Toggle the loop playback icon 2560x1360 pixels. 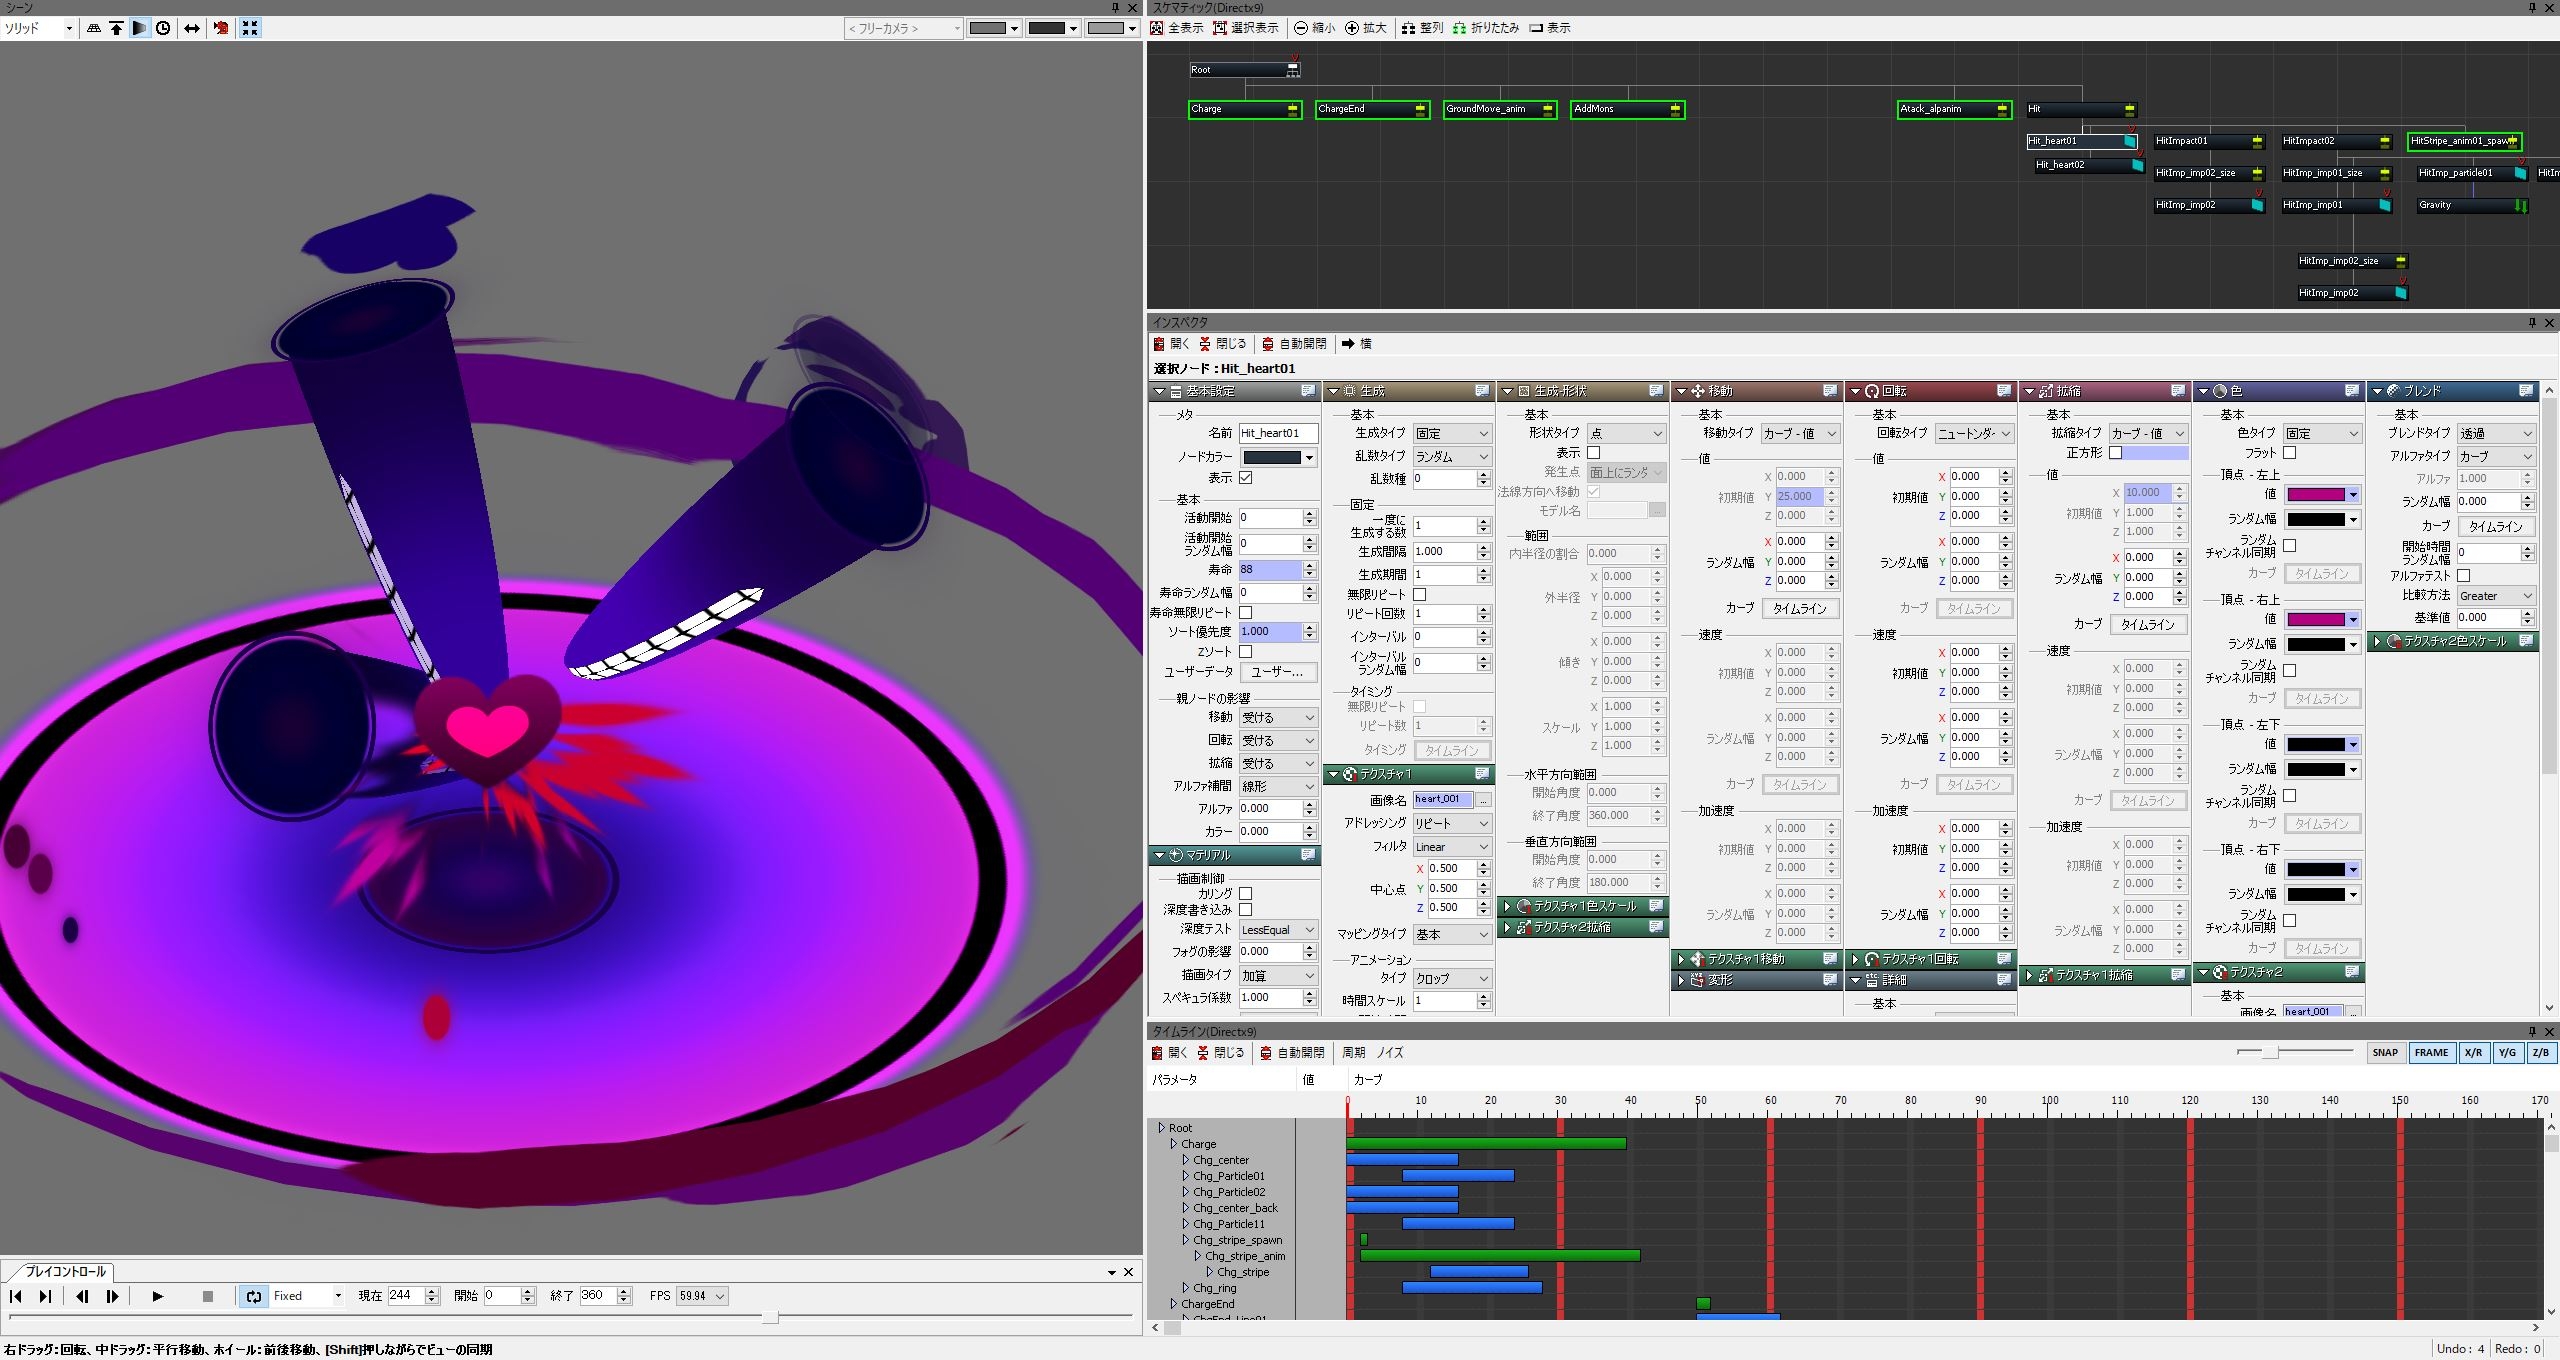(254, 1296)
